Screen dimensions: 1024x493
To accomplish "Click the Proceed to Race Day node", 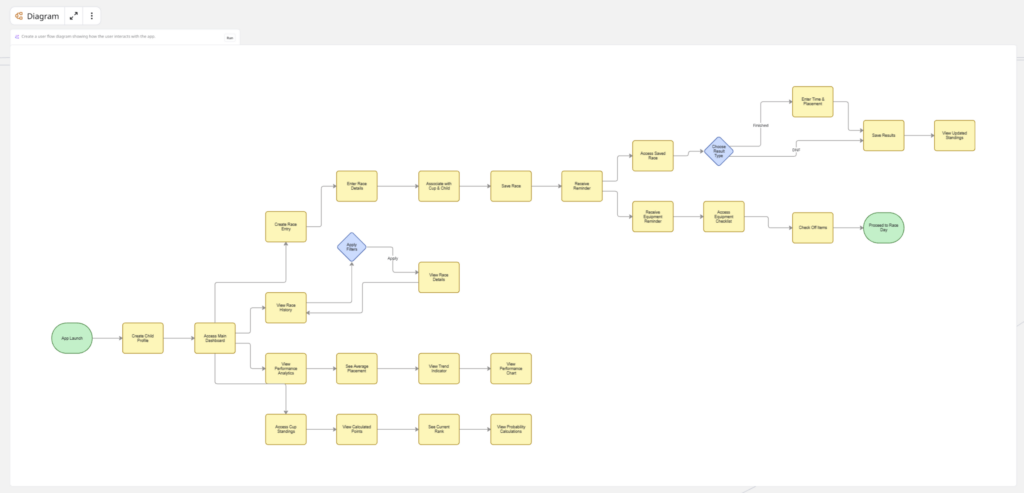I will [883, 228].
